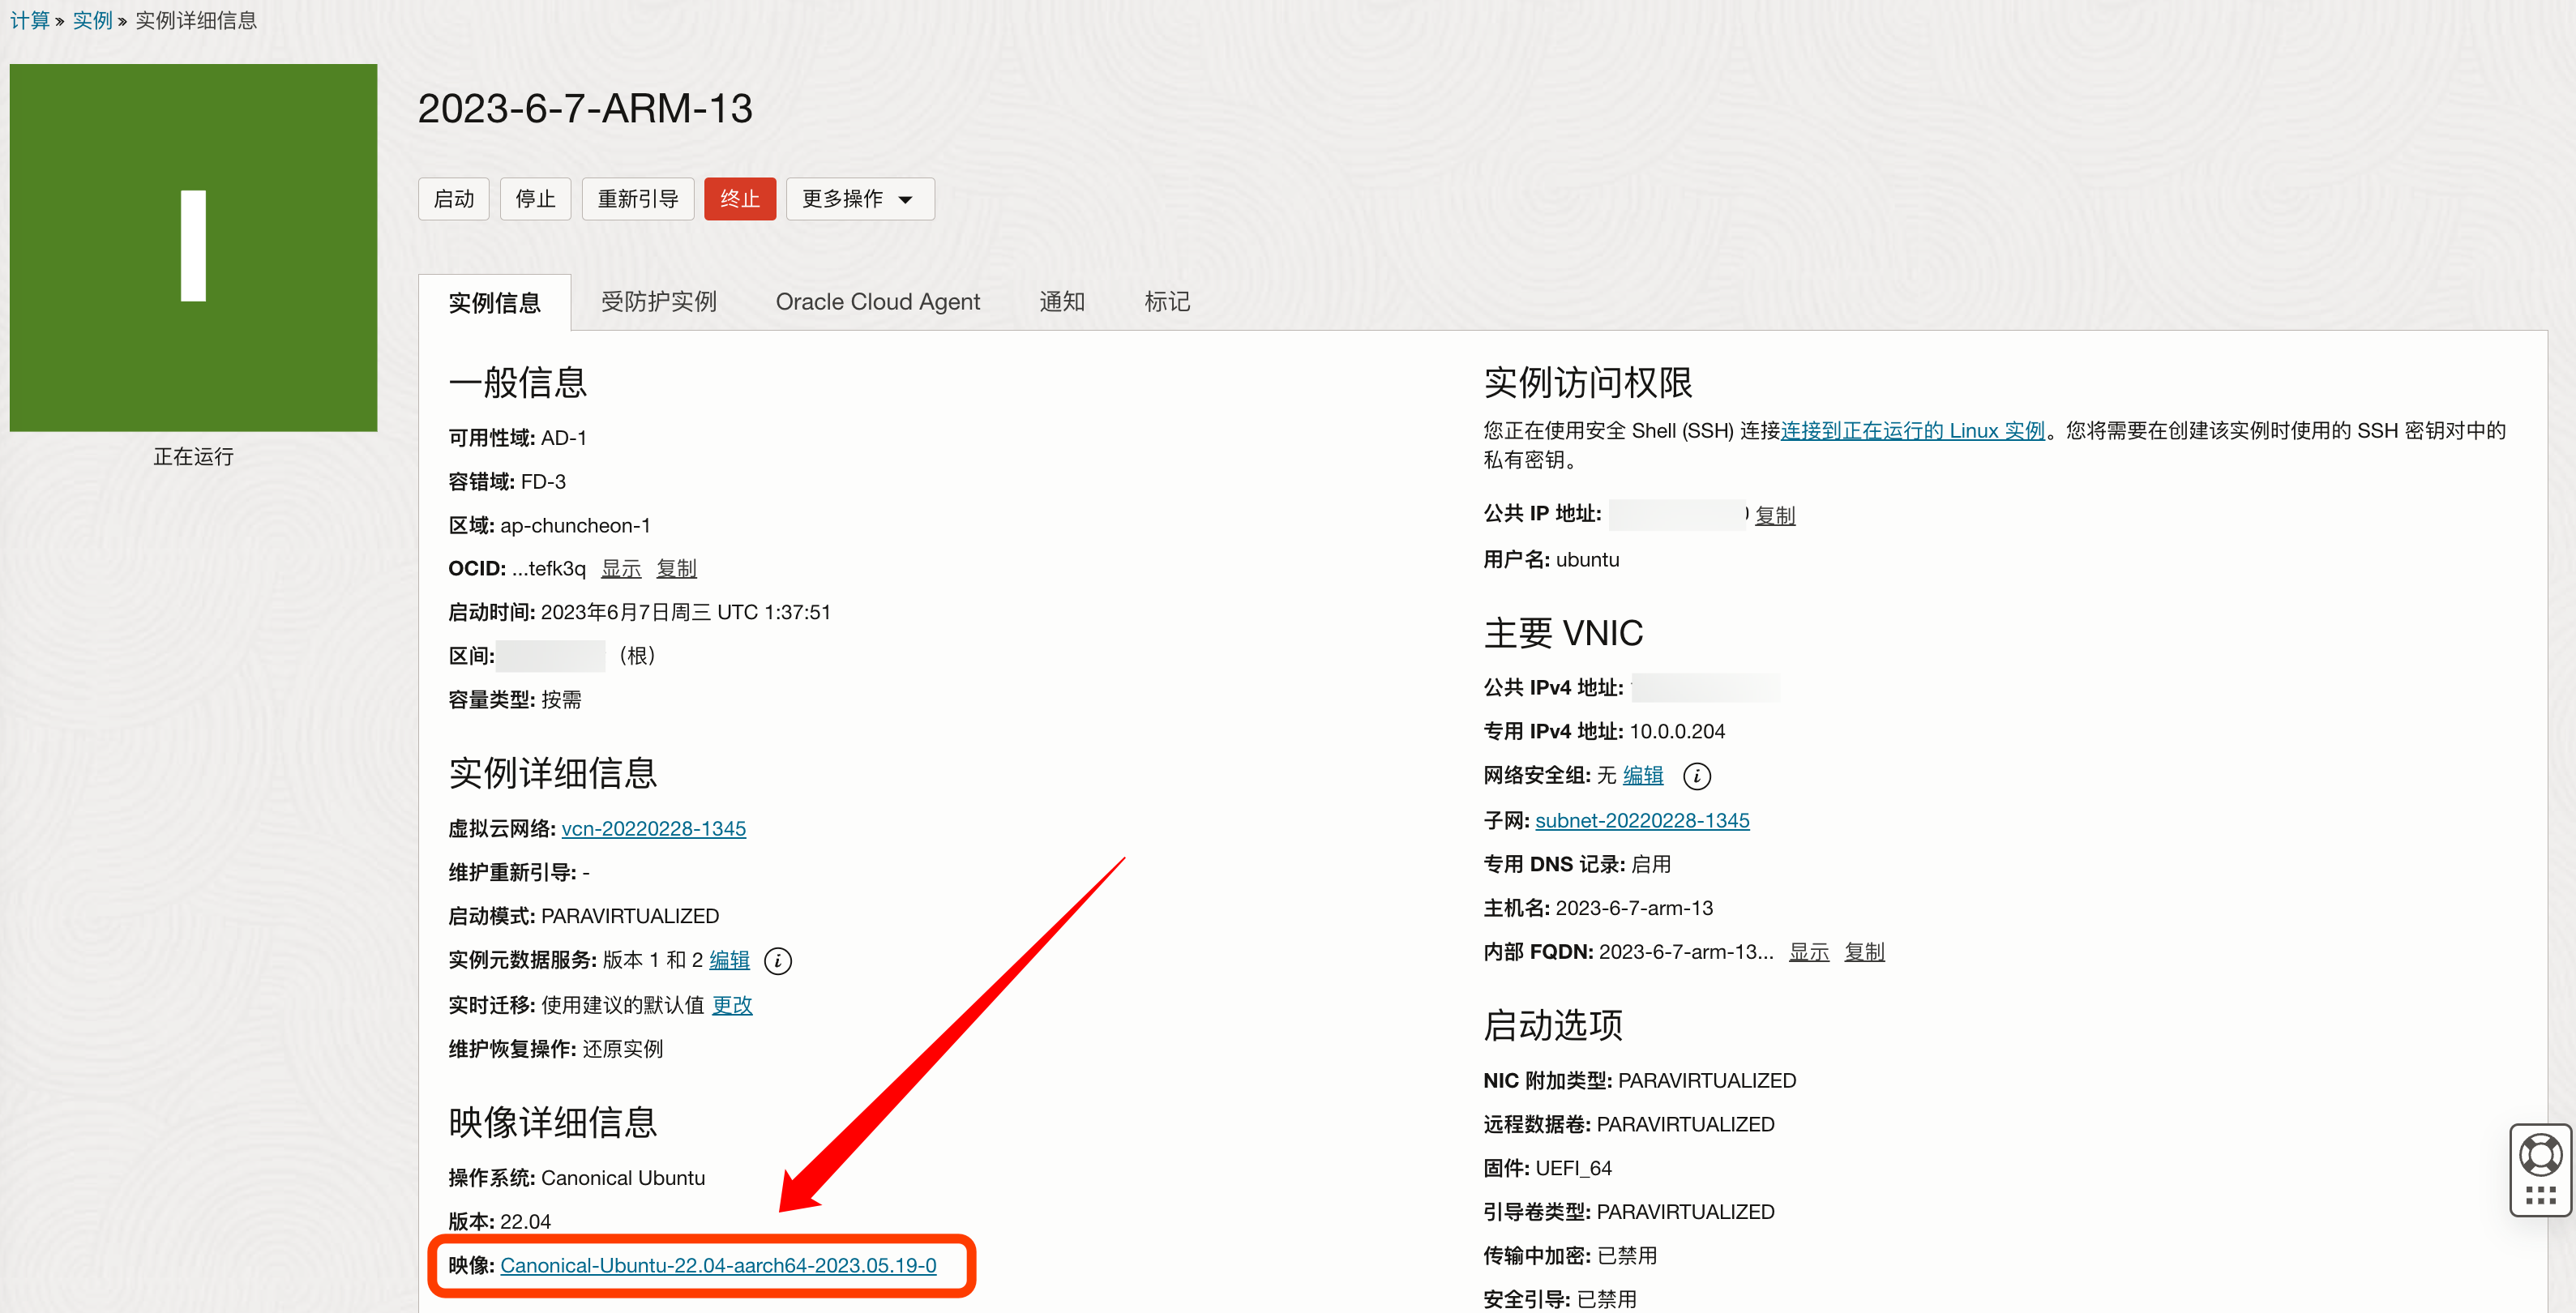Screen dimensions: 2576x1313
Task: Open vcn-20220228-1345 network link
Action: pos(653,829)
